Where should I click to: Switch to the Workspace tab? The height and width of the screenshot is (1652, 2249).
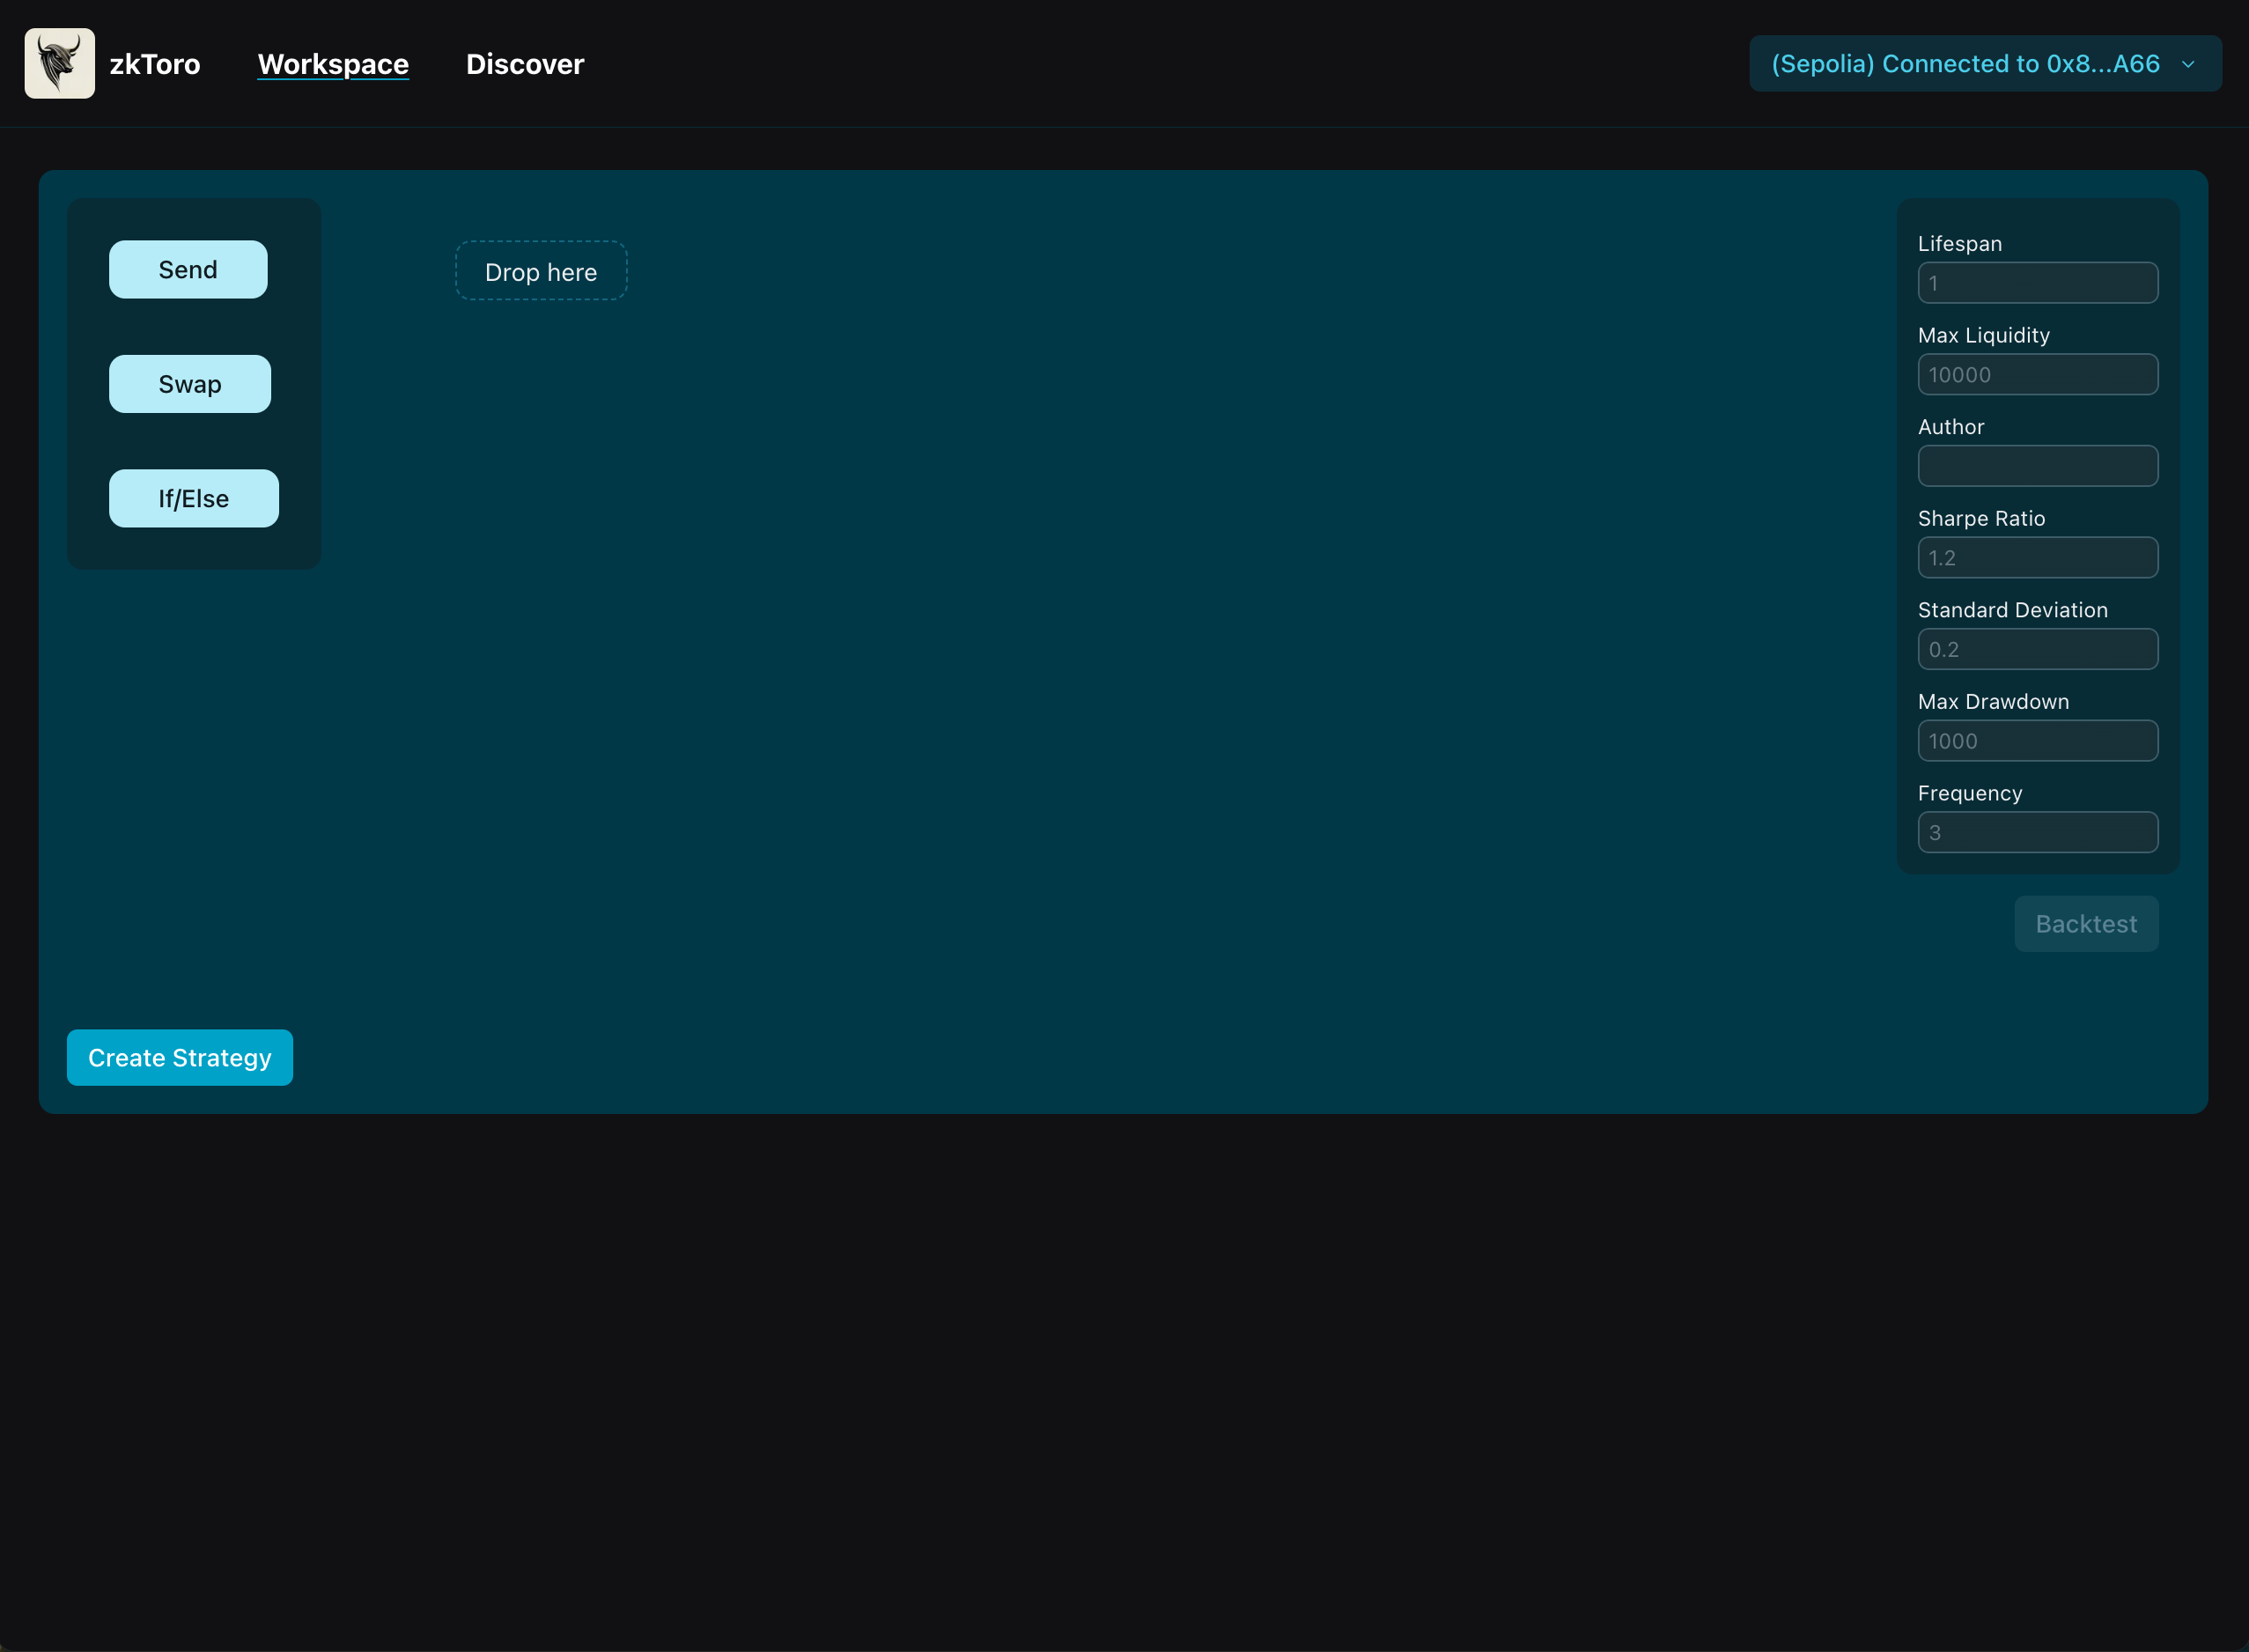tap(333, 64)
